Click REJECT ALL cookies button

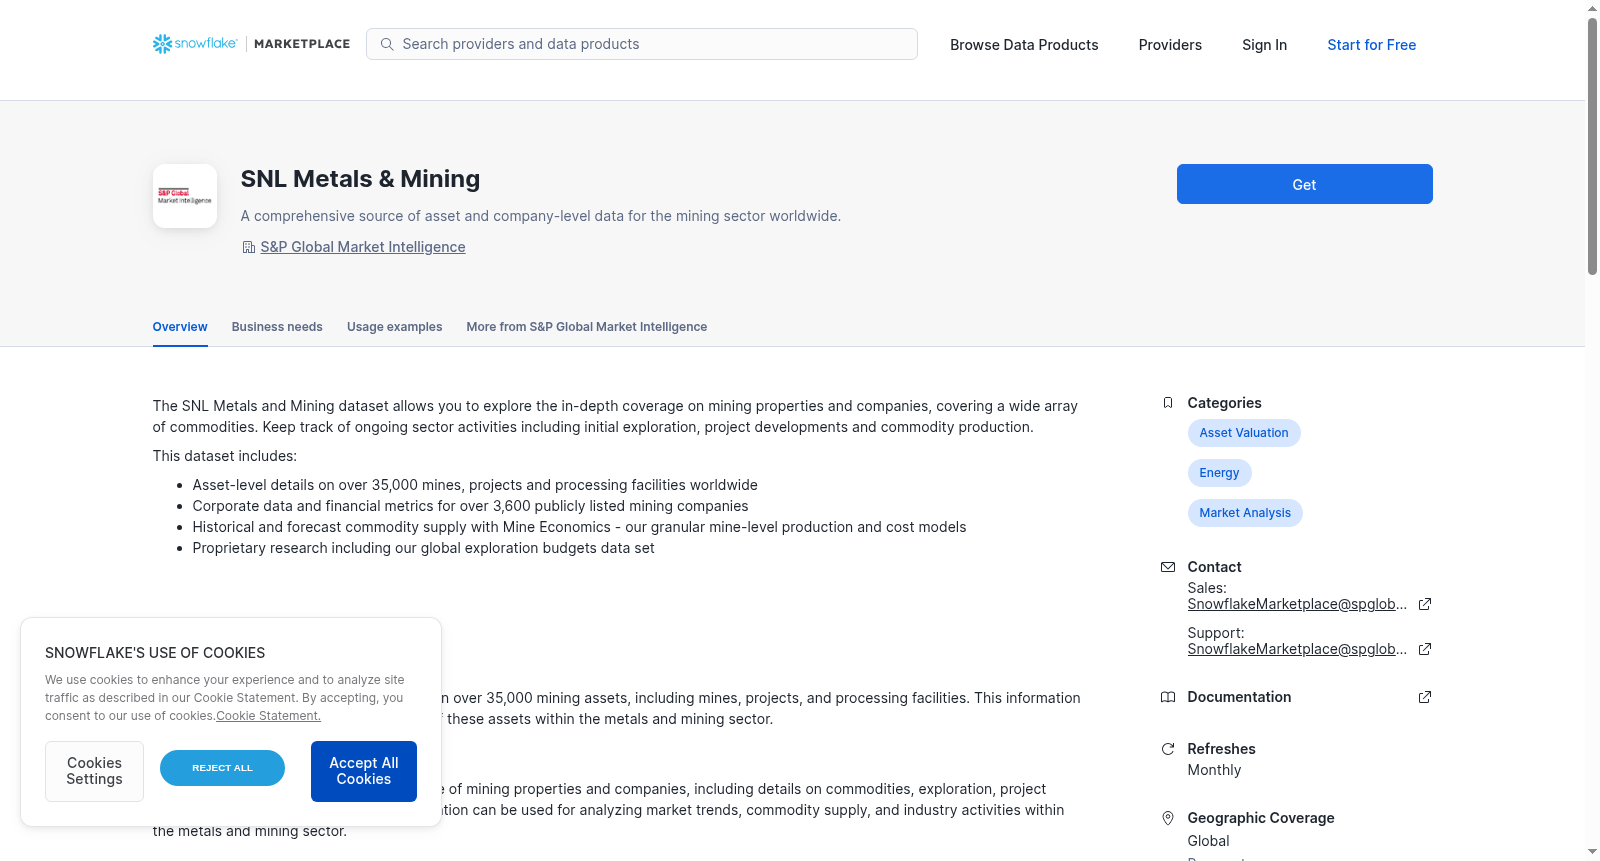222,768
